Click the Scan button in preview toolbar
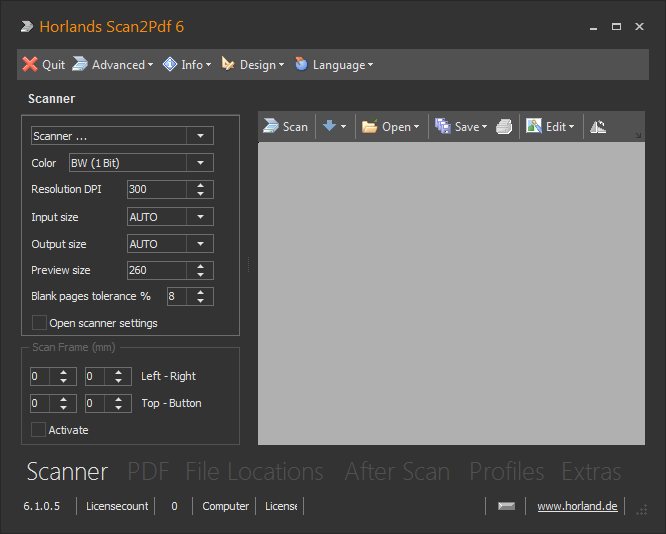Viewport: 666px width, 534px height. 285,127
